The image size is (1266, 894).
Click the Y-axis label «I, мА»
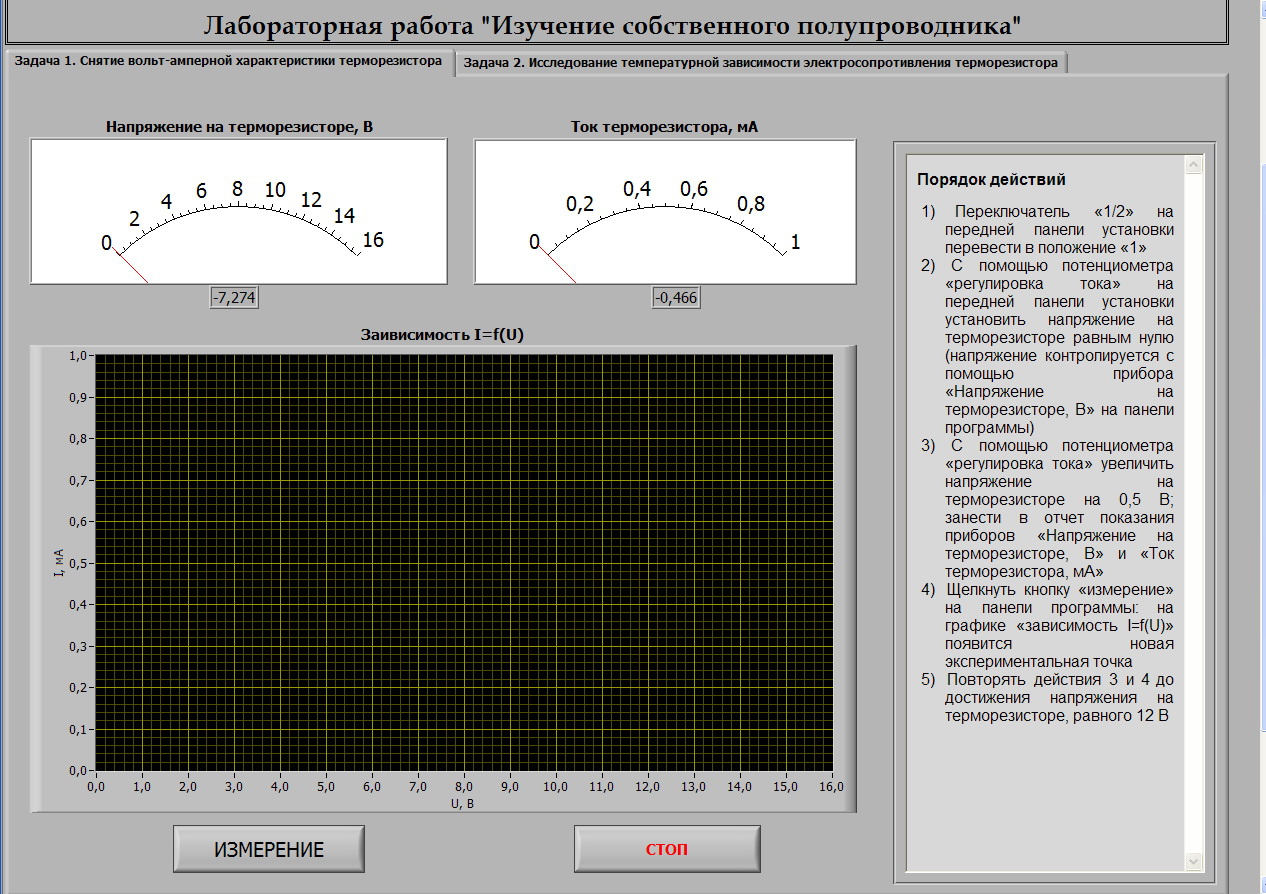[59, 563]
